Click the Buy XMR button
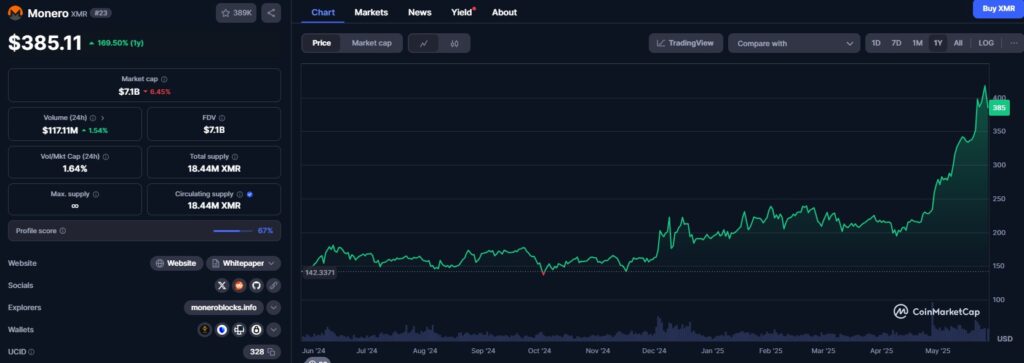Image resolution: width=1024 pixels, height=363 pixels. 999,8
